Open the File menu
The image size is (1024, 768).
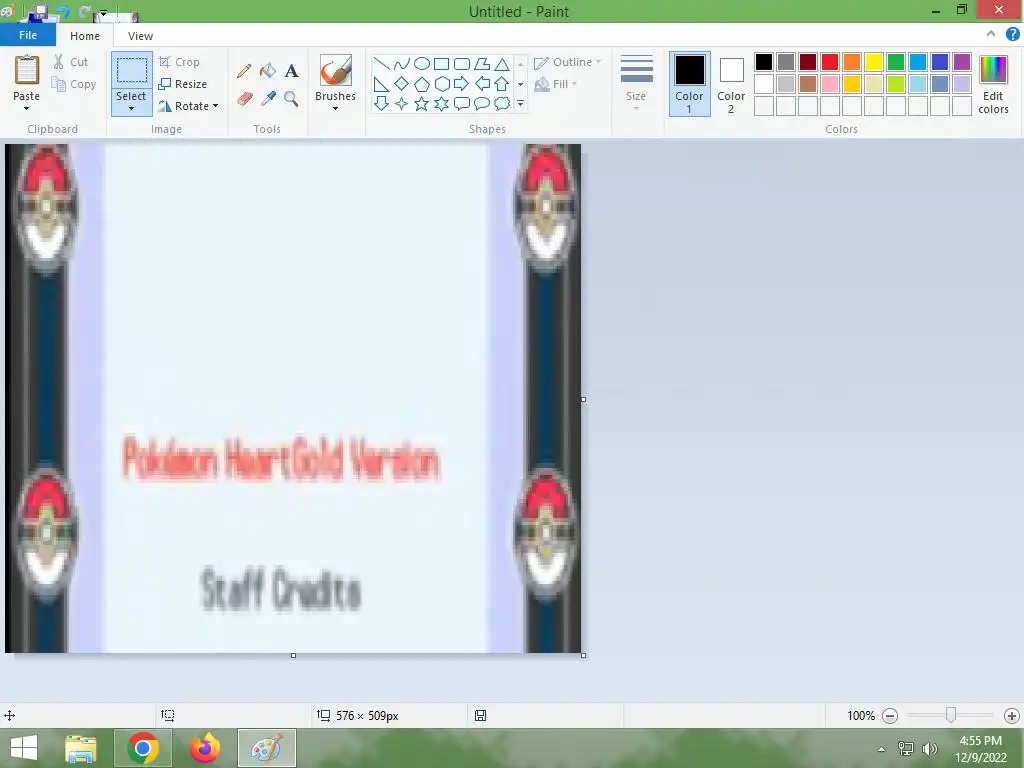[x=28, y=35]
